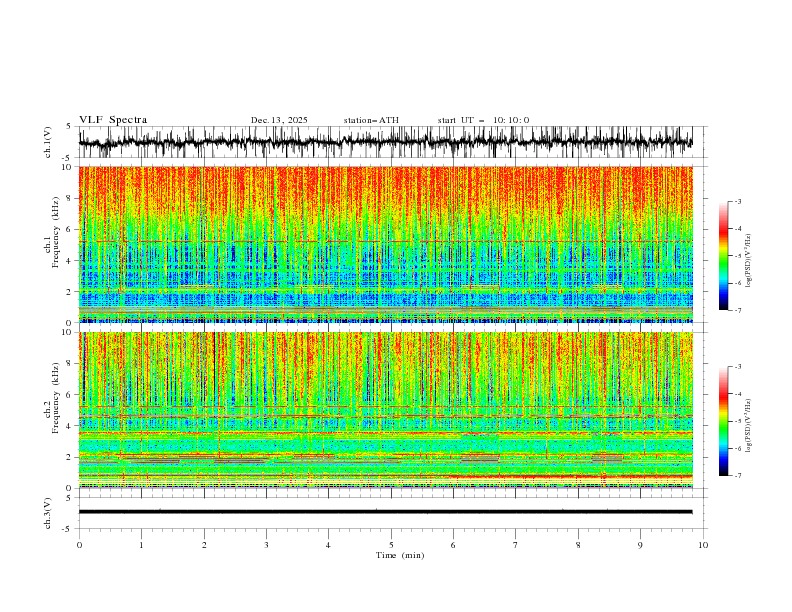The height and width of the screenshot is (612, 792).
Task: Click the ch.3 black waveform strip
Action: coord(385,512)
